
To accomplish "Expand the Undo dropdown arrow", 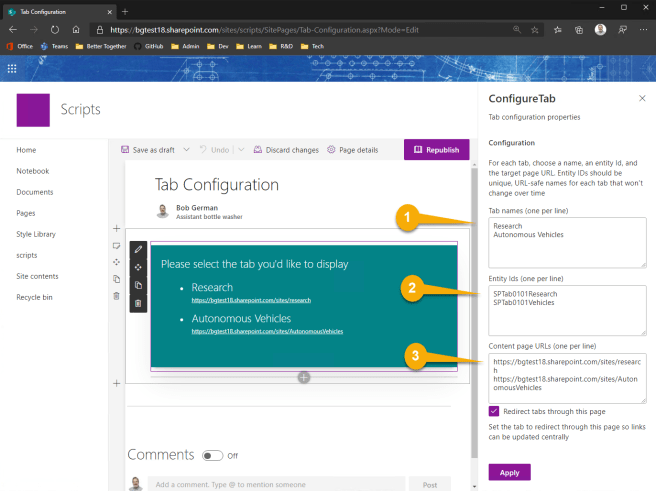I will (241, 150).
